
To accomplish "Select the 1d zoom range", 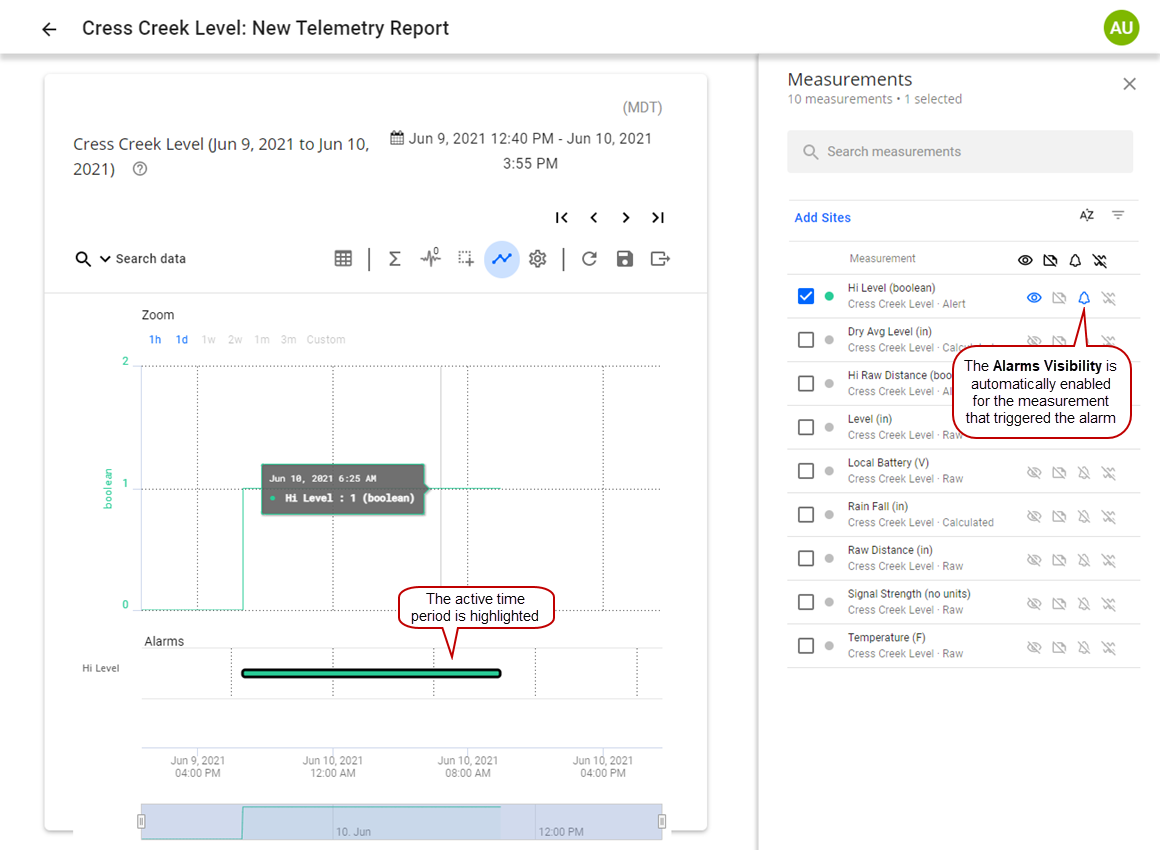I will [182, 340].
